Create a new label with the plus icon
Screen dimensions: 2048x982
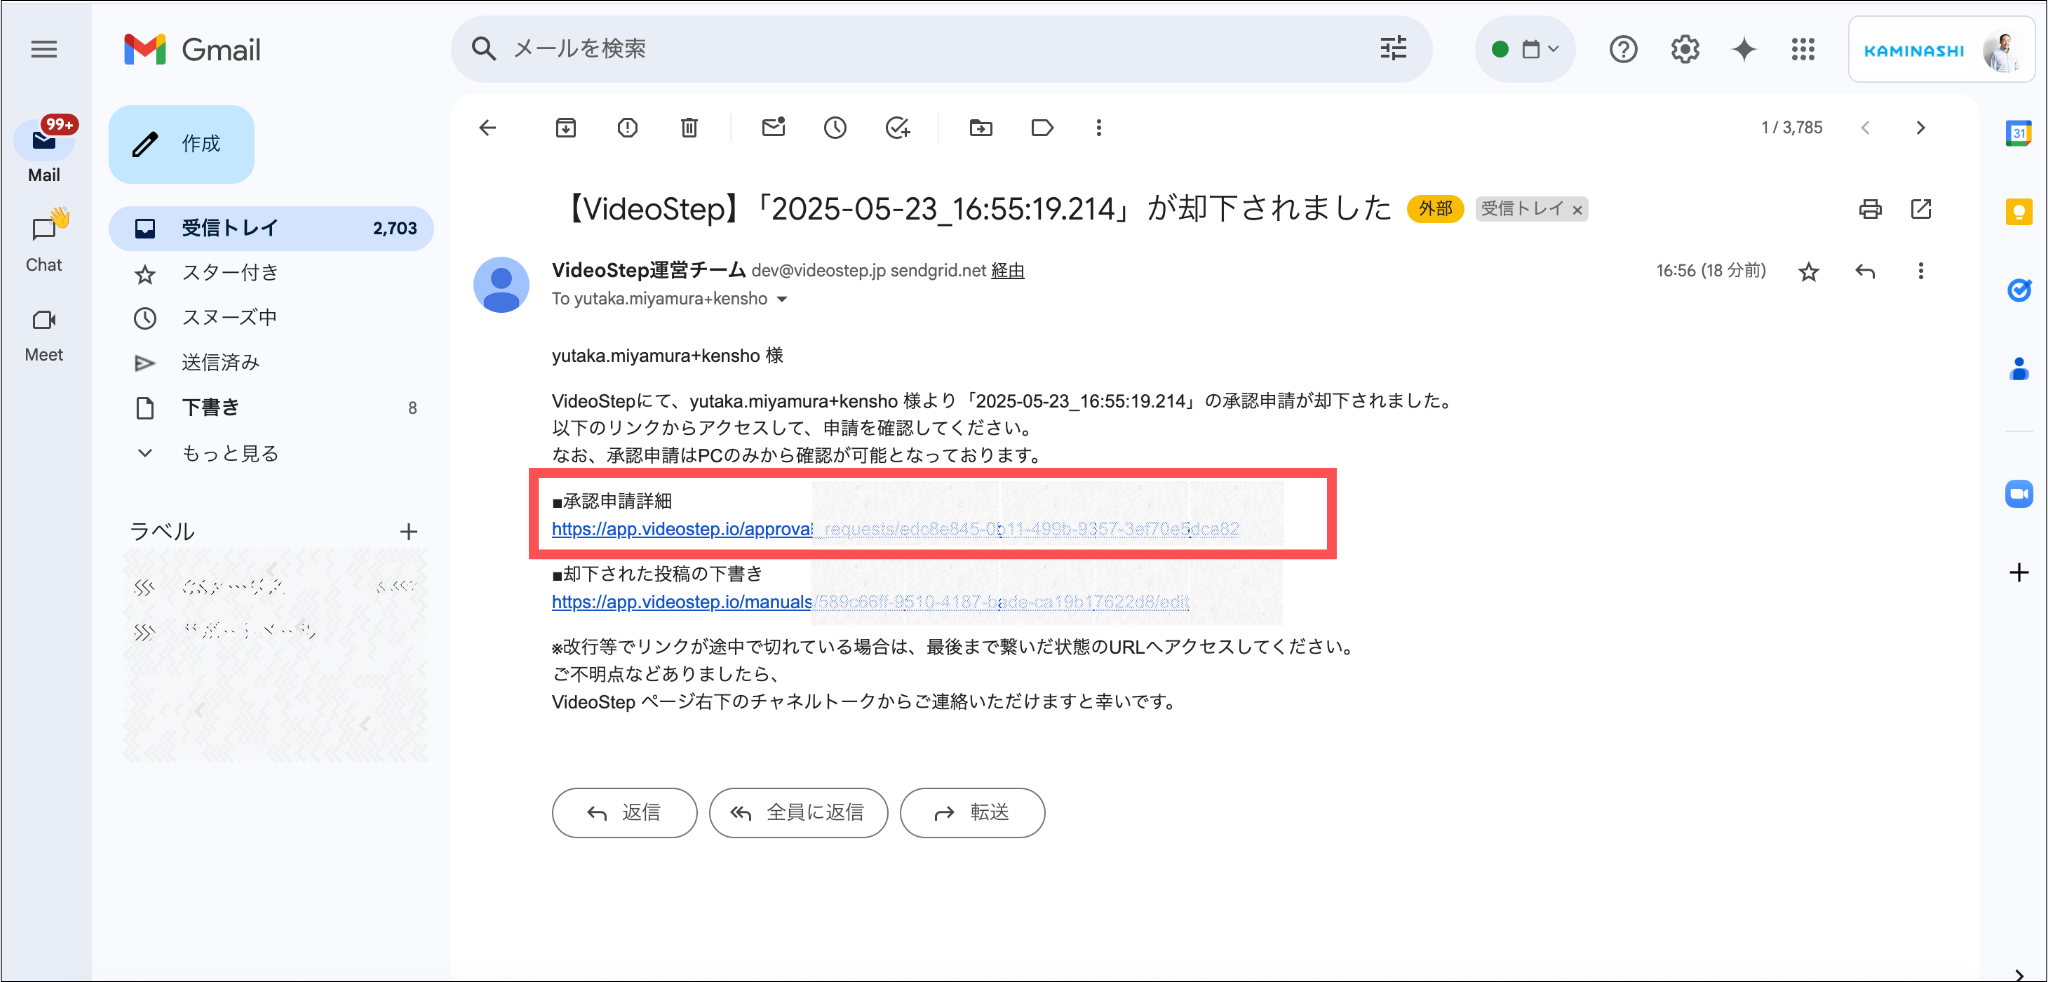408,532
